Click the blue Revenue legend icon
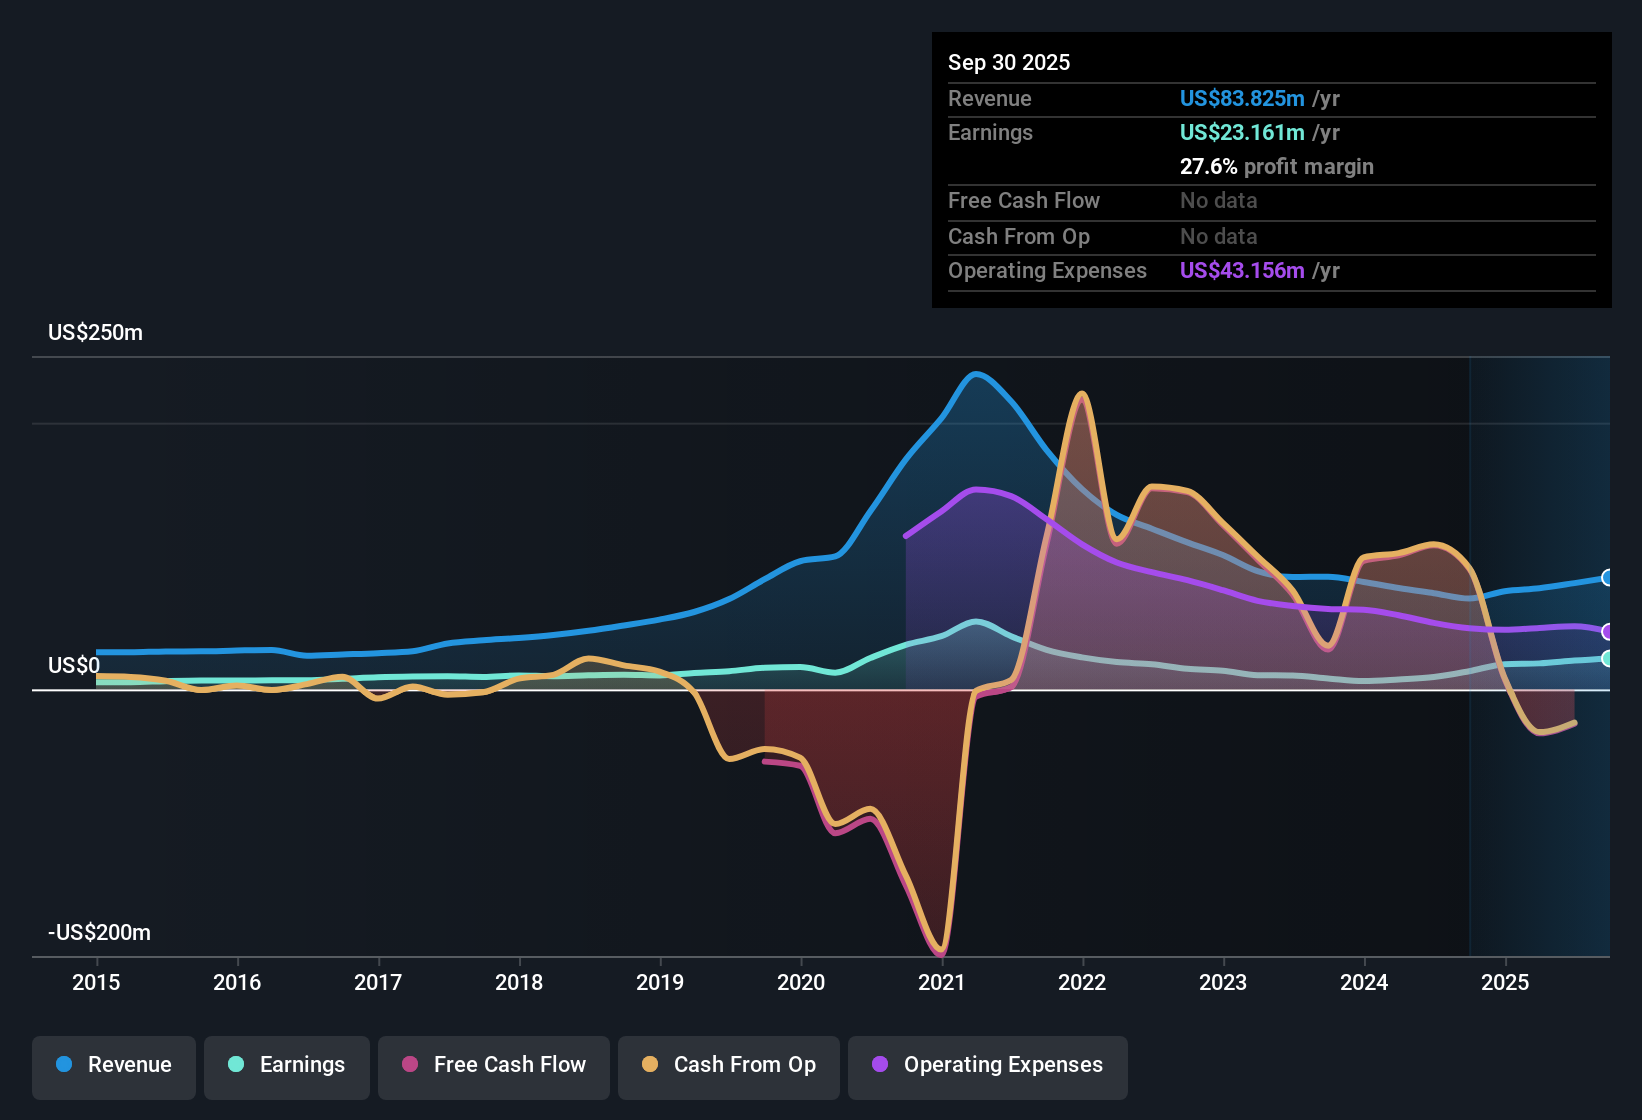 (64, 1065)
